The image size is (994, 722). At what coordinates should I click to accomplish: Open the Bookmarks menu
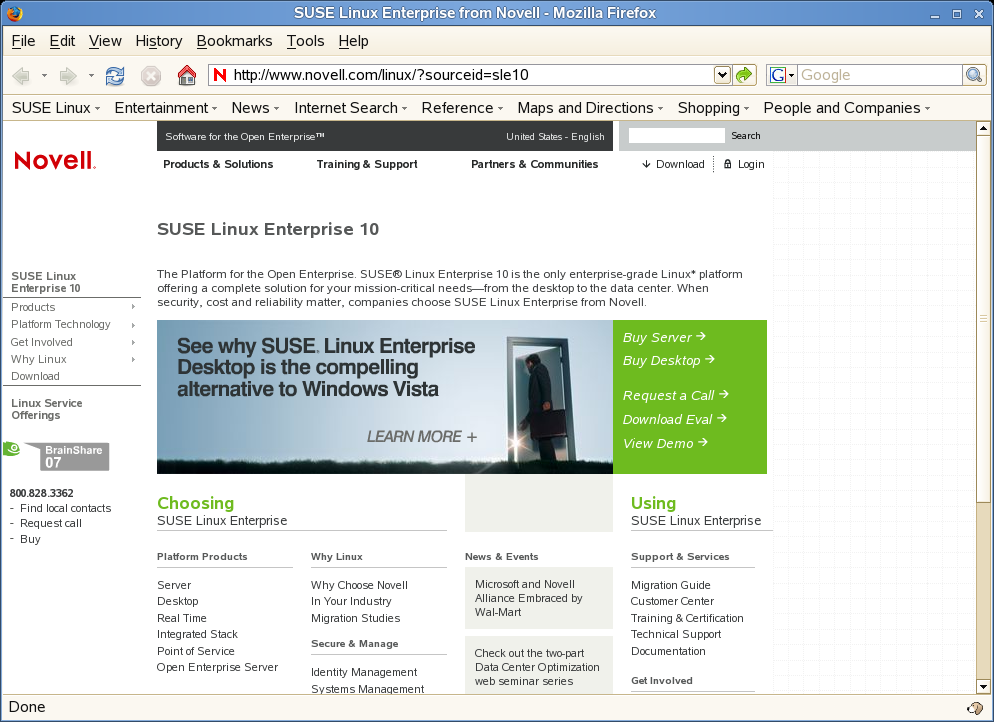coord(235,41)
